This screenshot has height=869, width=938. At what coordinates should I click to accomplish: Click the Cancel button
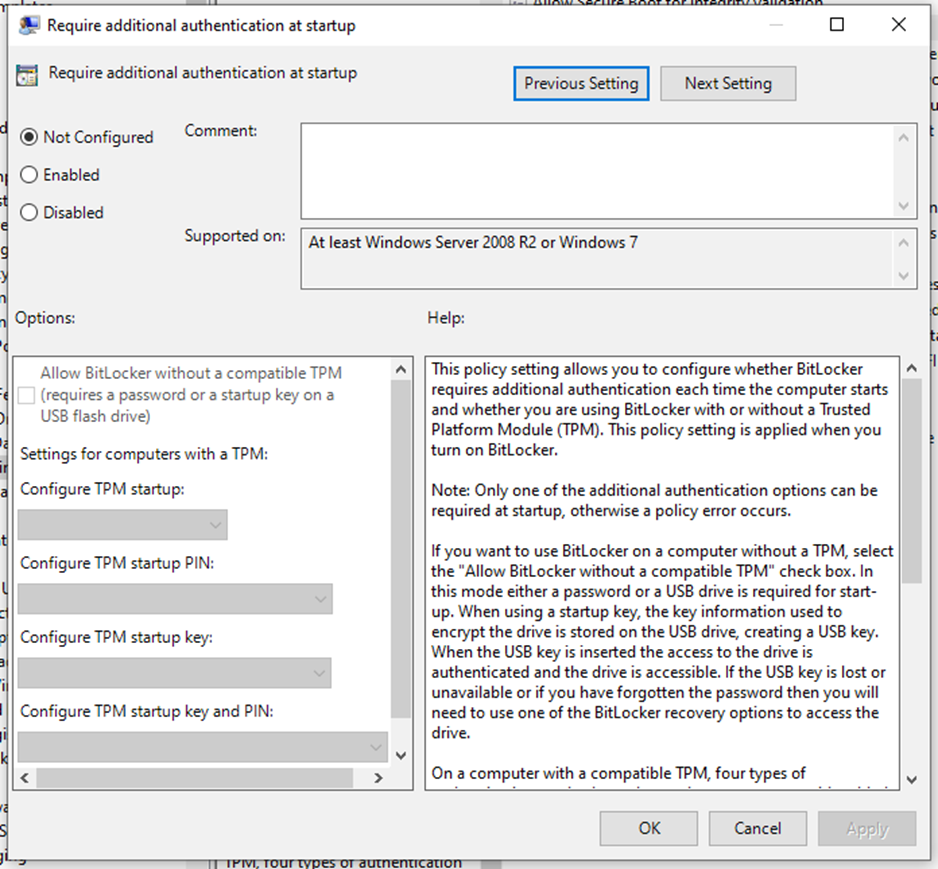point(758,828)
